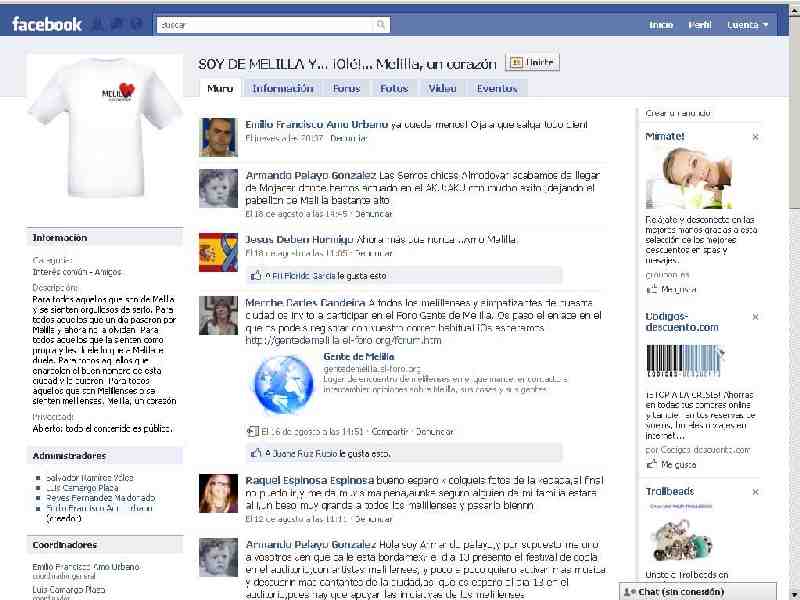Click Merche Carles Candeira avatar

218,315
